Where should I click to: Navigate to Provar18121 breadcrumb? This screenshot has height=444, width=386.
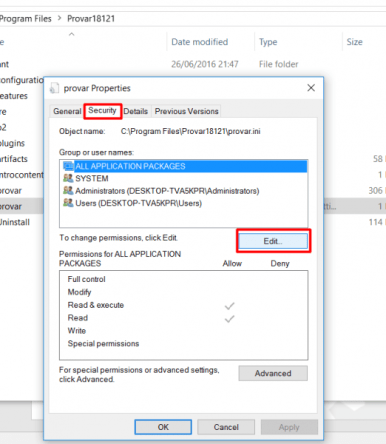pyautogui.click(x=91, y=19)
